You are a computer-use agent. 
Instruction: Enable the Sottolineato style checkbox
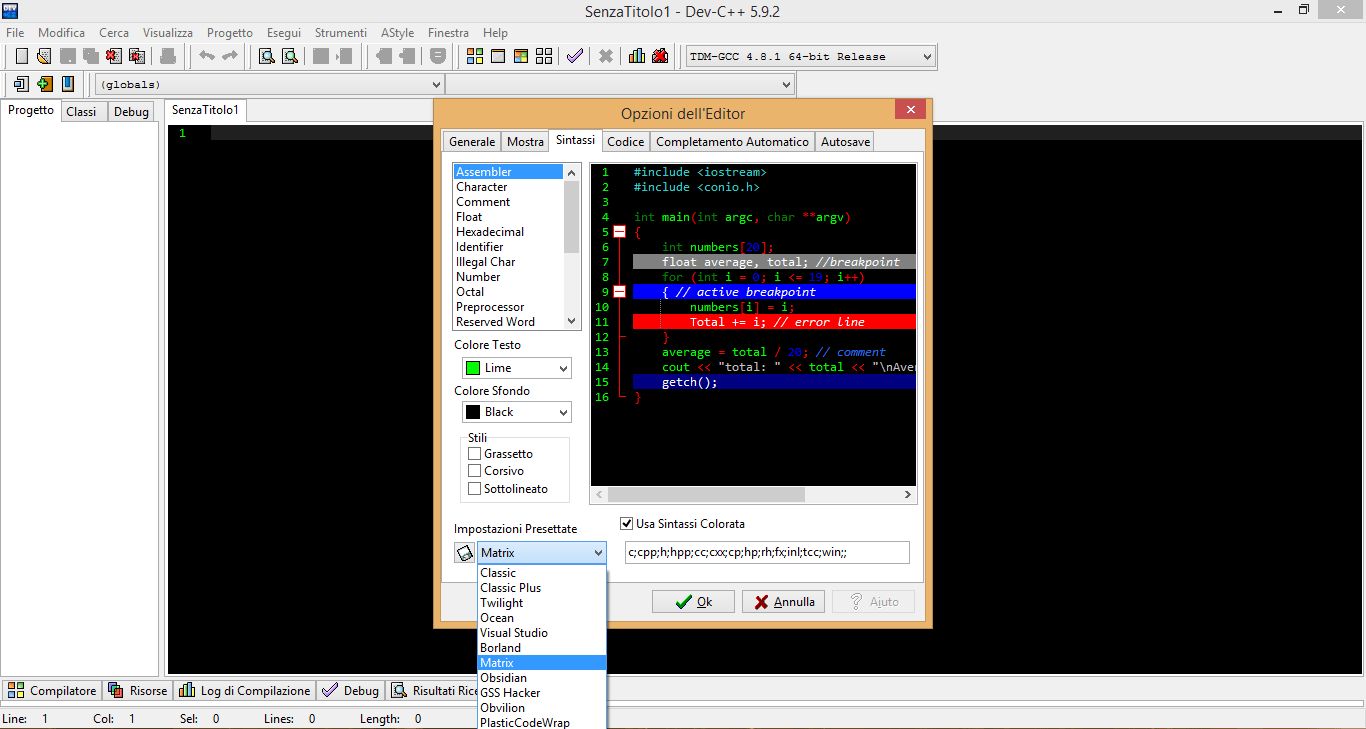pos(475,489)
